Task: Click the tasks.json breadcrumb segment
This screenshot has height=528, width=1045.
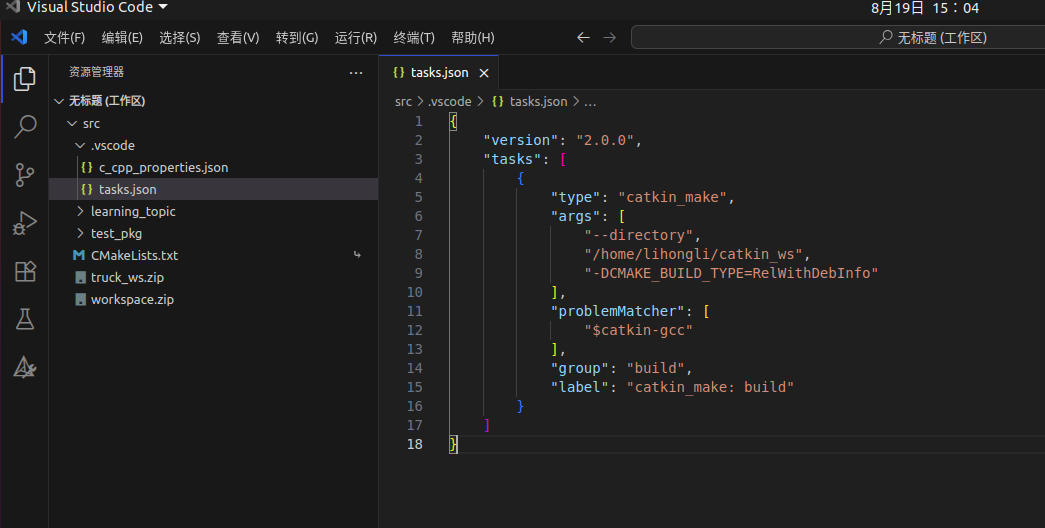Action: (x=538, y=101)
